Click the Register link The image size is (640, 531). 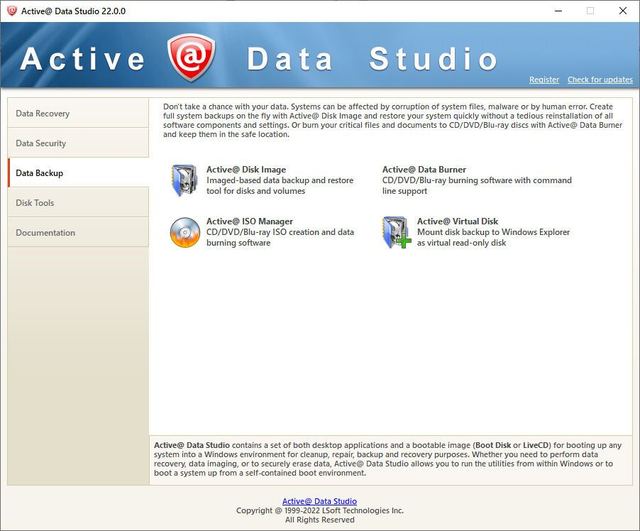[x=544, y=80]
